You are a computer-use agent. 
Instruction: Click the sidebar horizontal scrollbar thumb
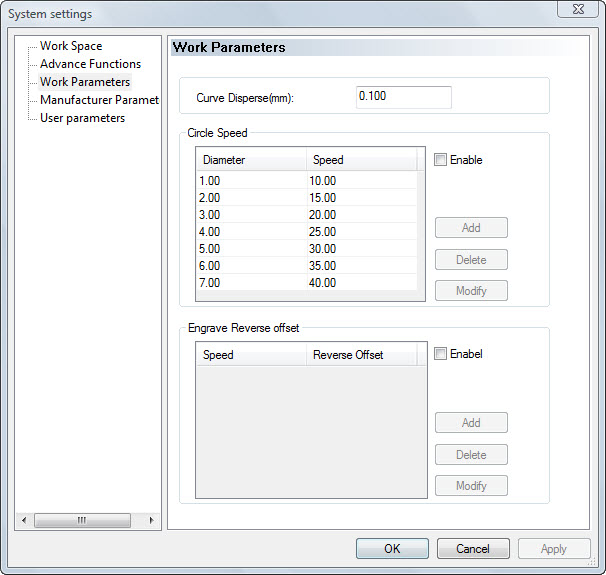(x=82, y=520)
